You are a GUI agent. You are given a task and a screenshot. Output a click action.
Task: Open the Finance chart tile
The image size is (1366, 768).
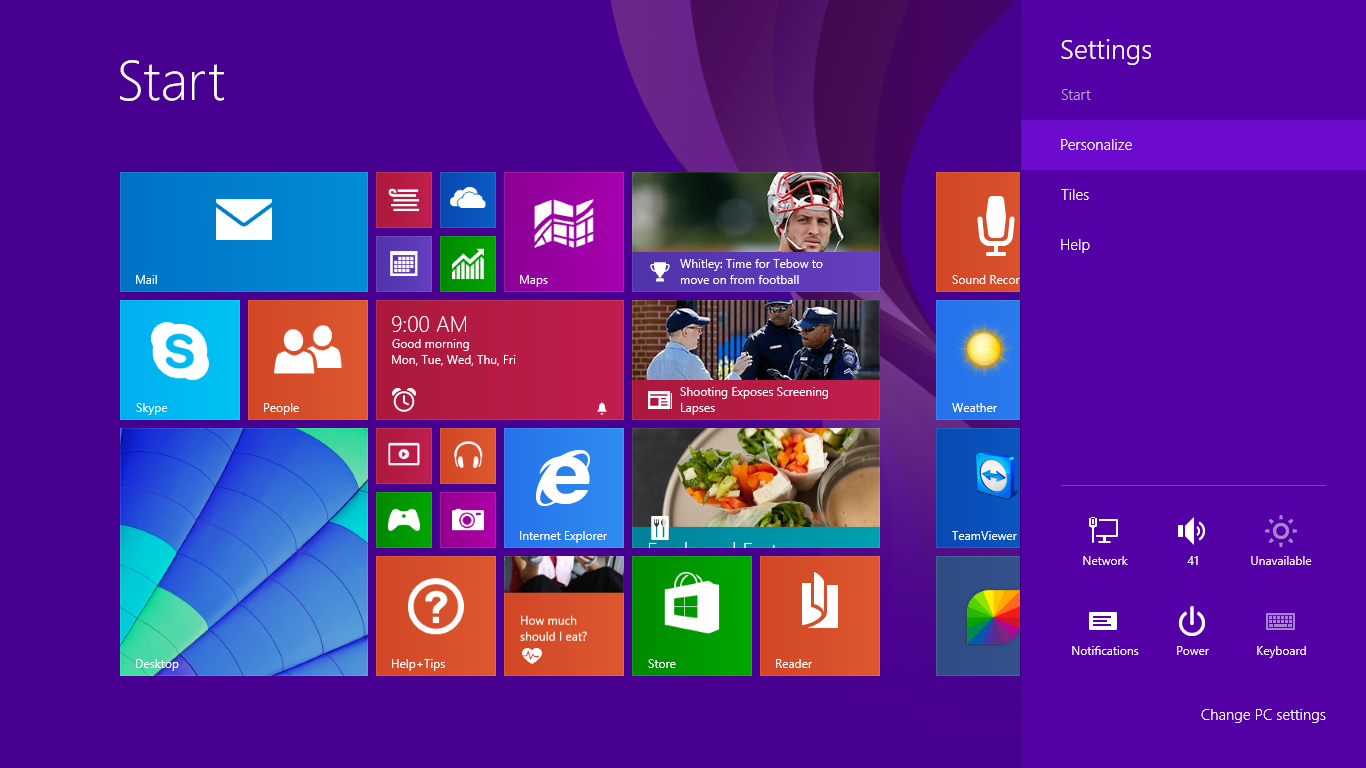tap(467, 263)
